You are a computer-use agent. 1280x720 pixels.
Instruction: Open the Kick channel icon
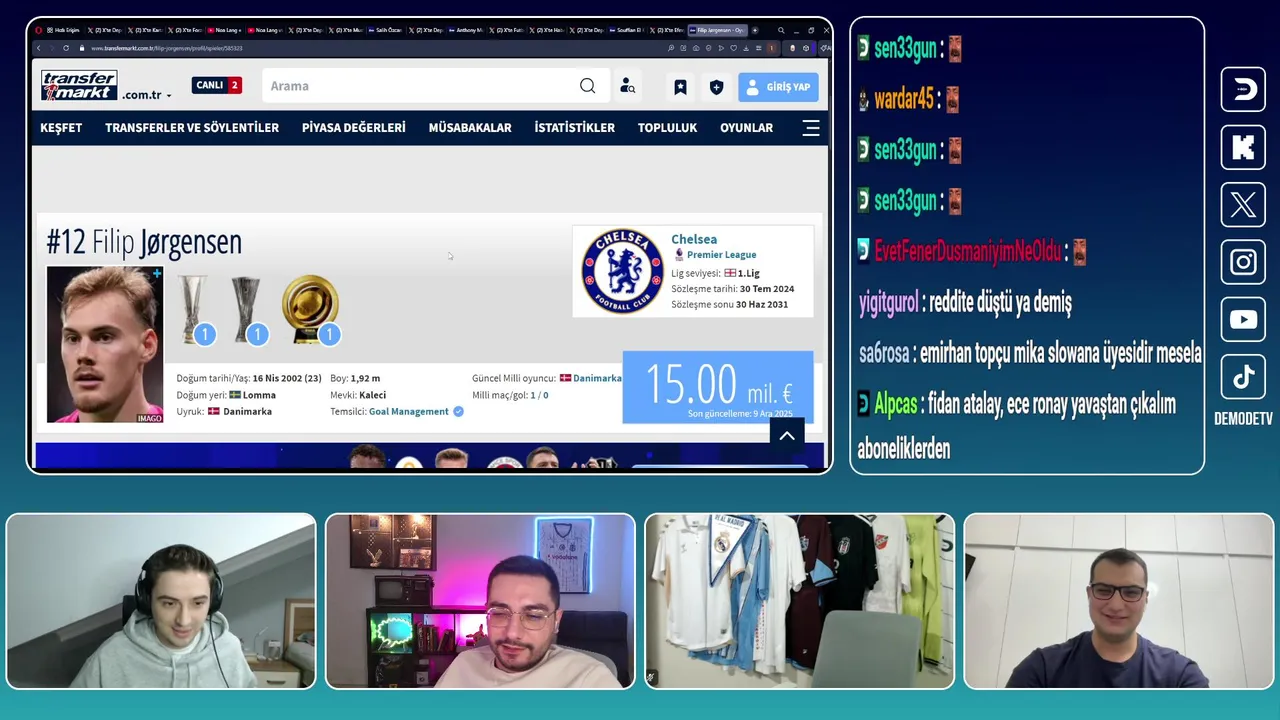coord(1243,147)
